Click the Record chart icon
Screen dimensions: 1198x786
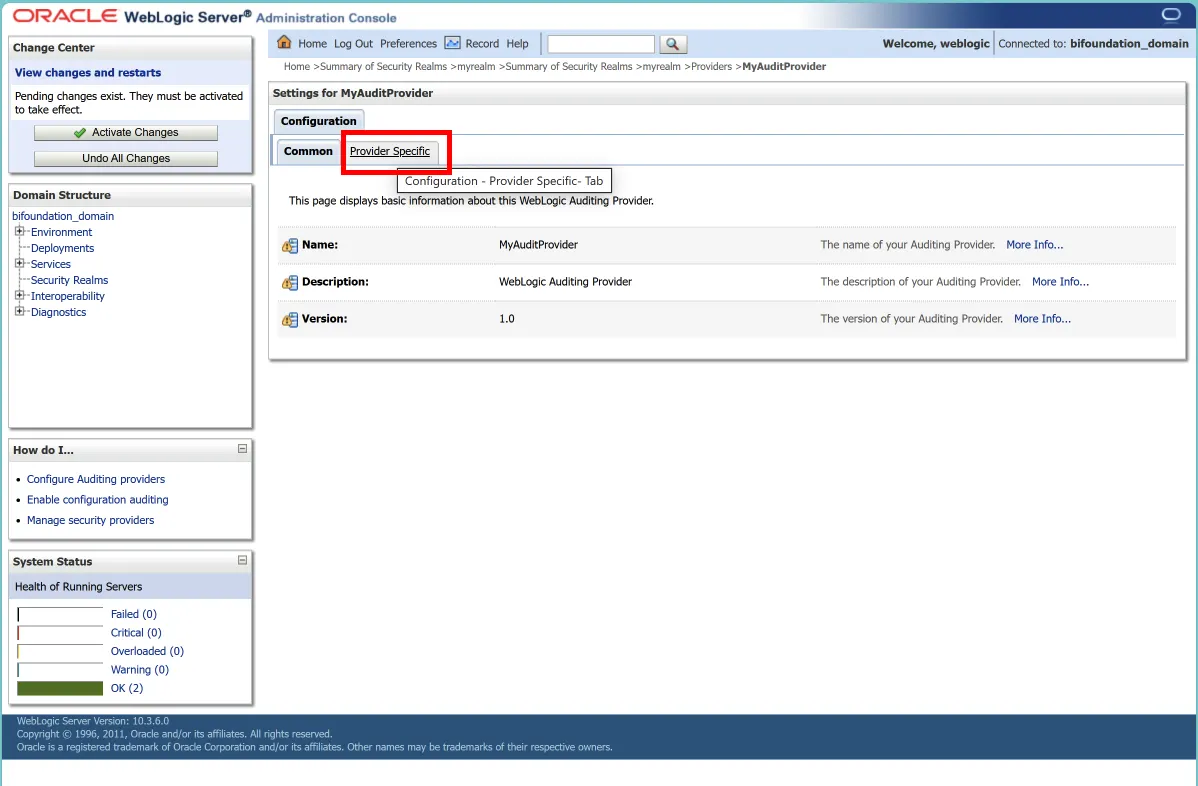pyautogui.click(x=452, y=43)
